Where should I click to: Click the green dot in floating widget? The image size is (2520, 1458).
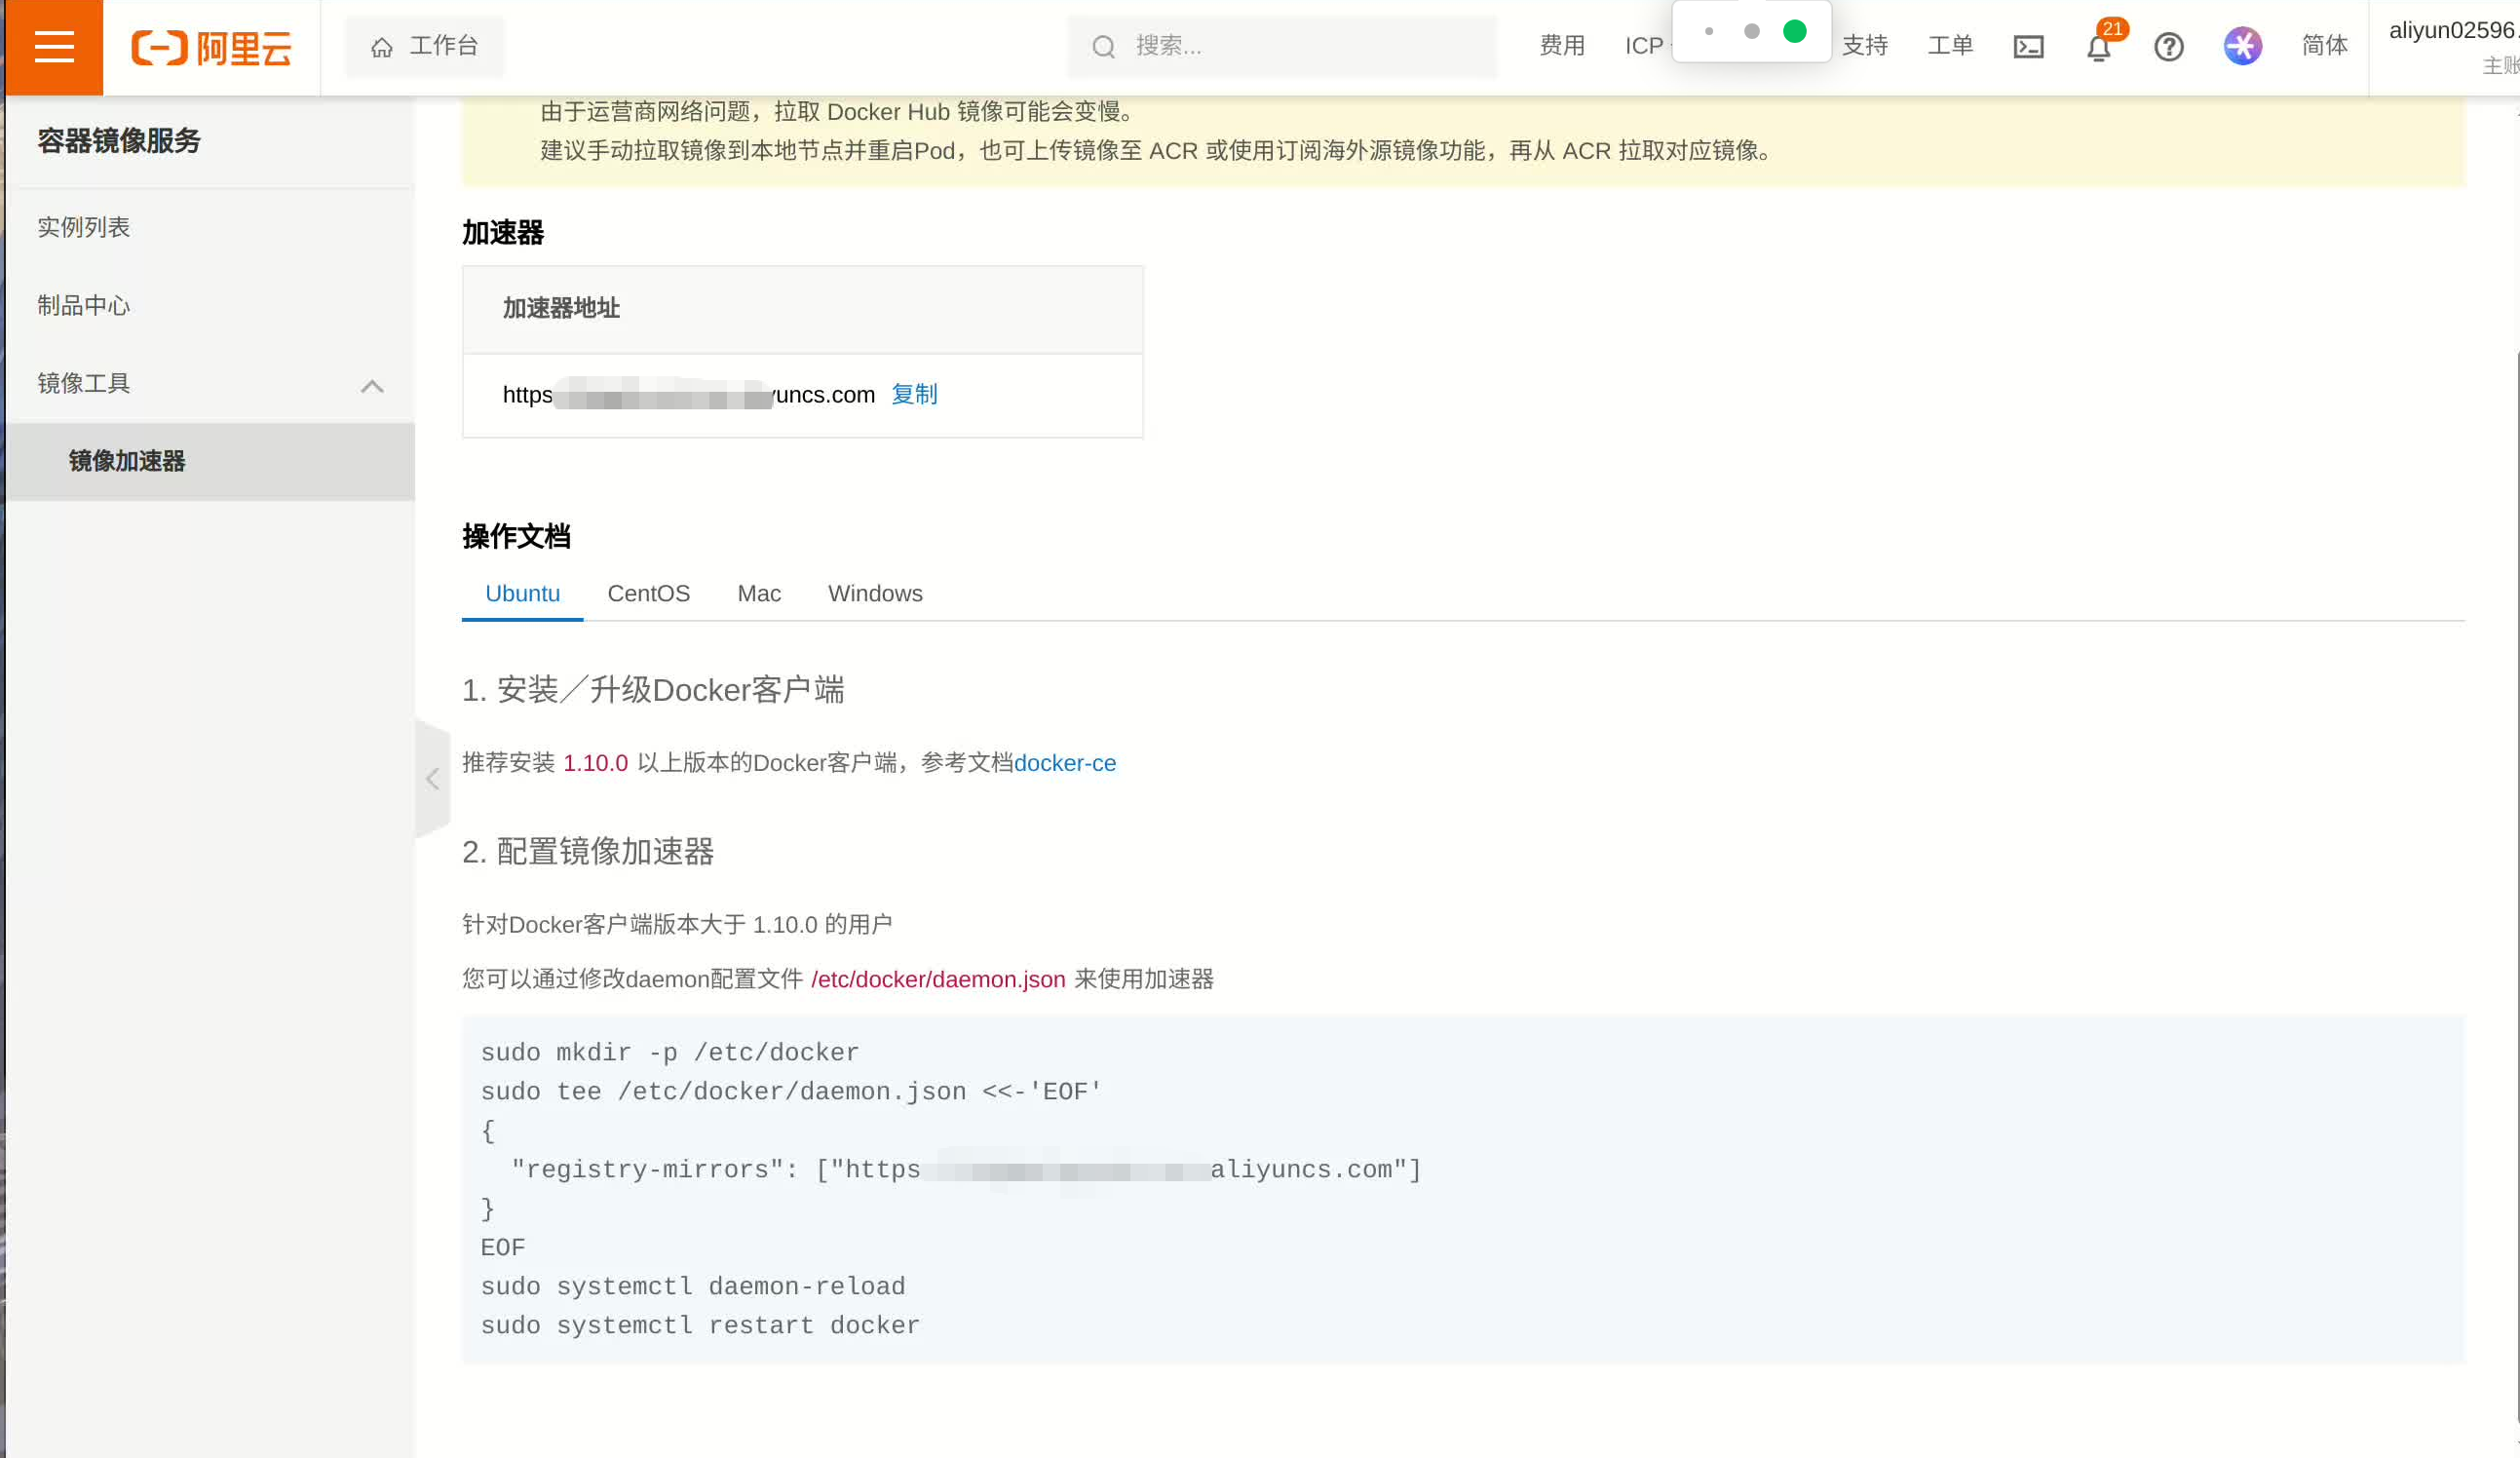tap(1794, 32)
